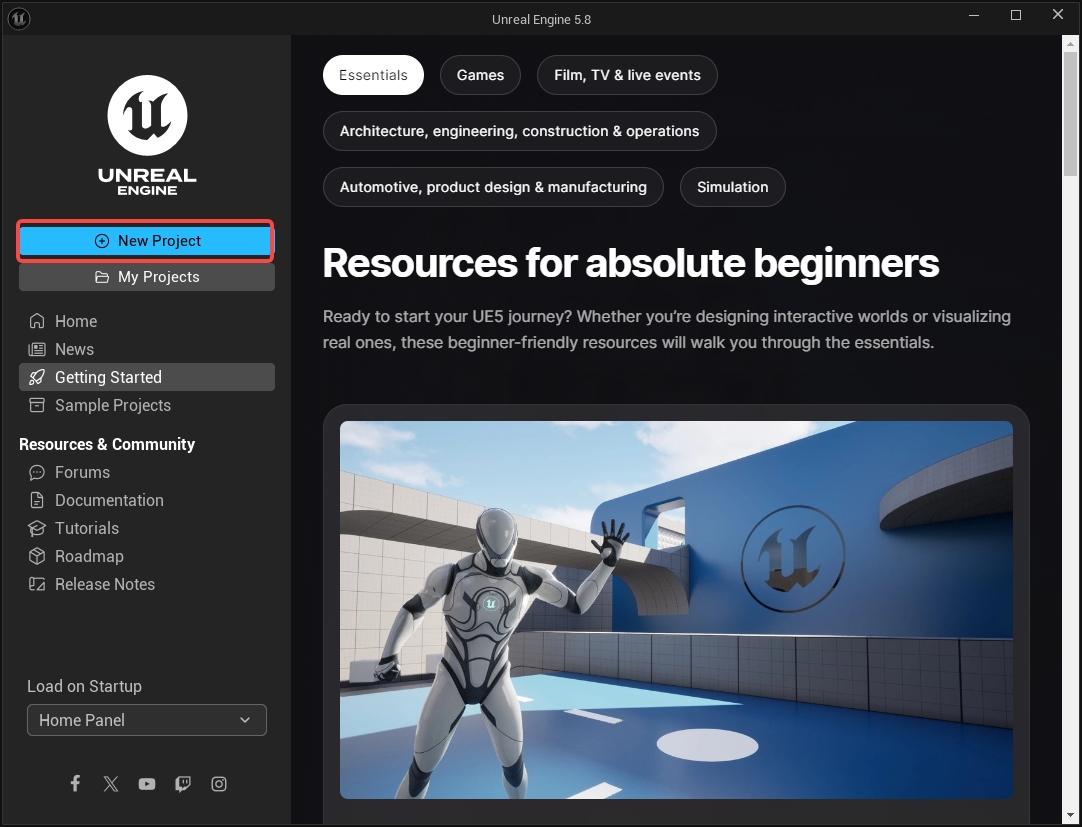Open the Forums link

tap(147, 472)
